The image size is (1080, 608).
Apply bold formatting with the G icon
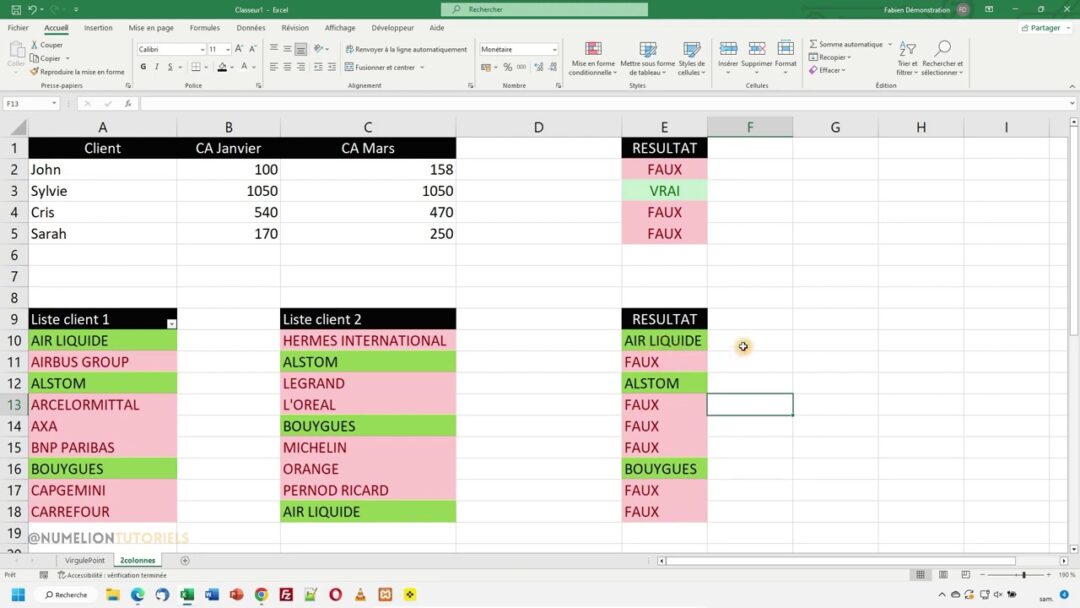coord(143,67)
